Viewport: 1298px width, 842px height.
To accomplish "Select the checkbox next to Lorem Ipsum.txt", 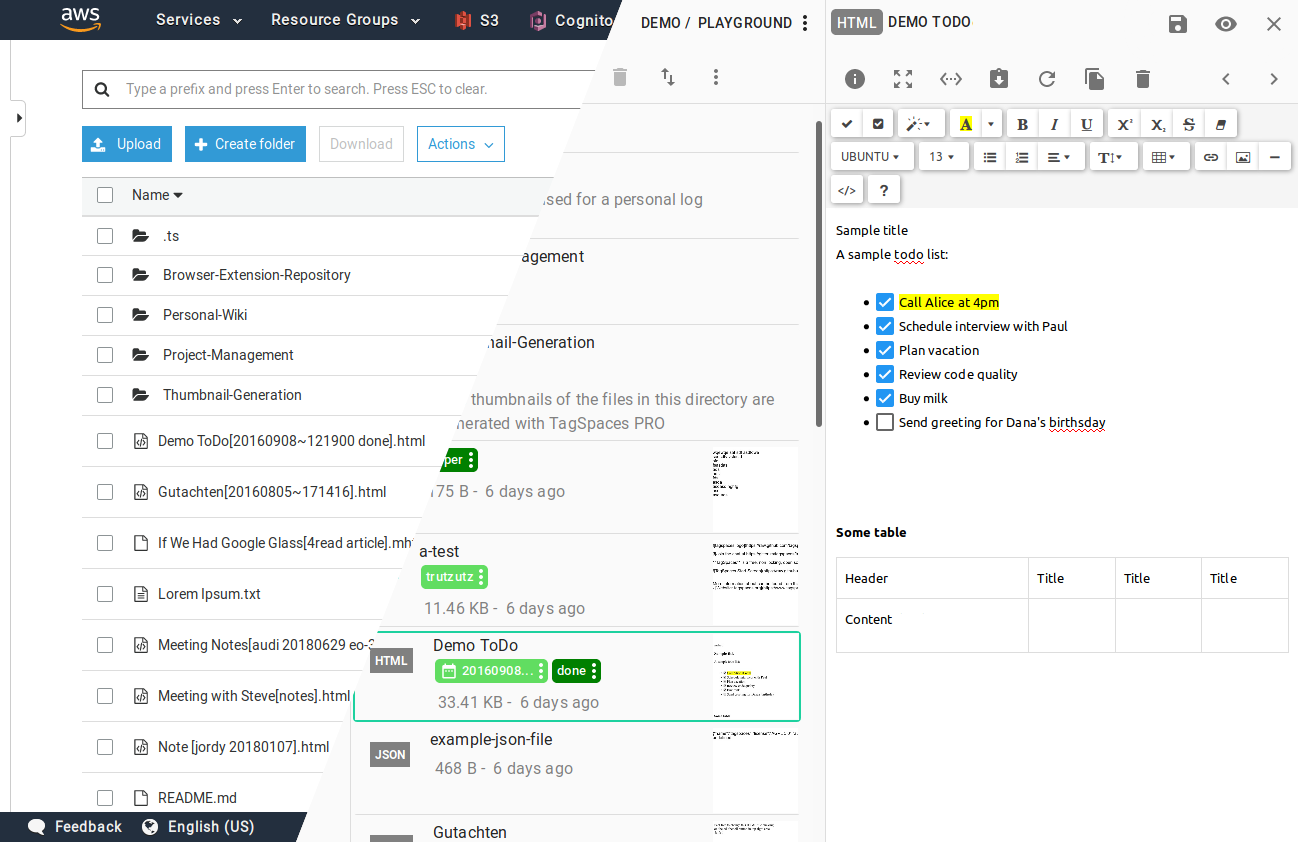I will tap(105, 593).
